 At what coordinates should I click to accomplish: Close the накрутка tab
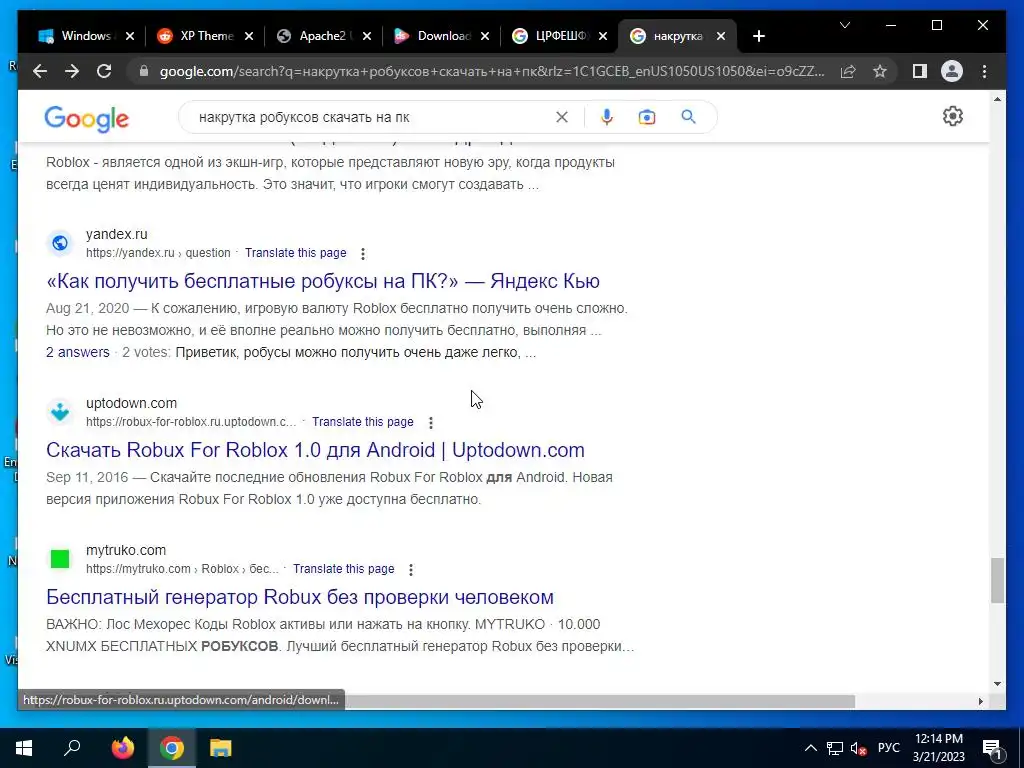click(x=721, y=37)
